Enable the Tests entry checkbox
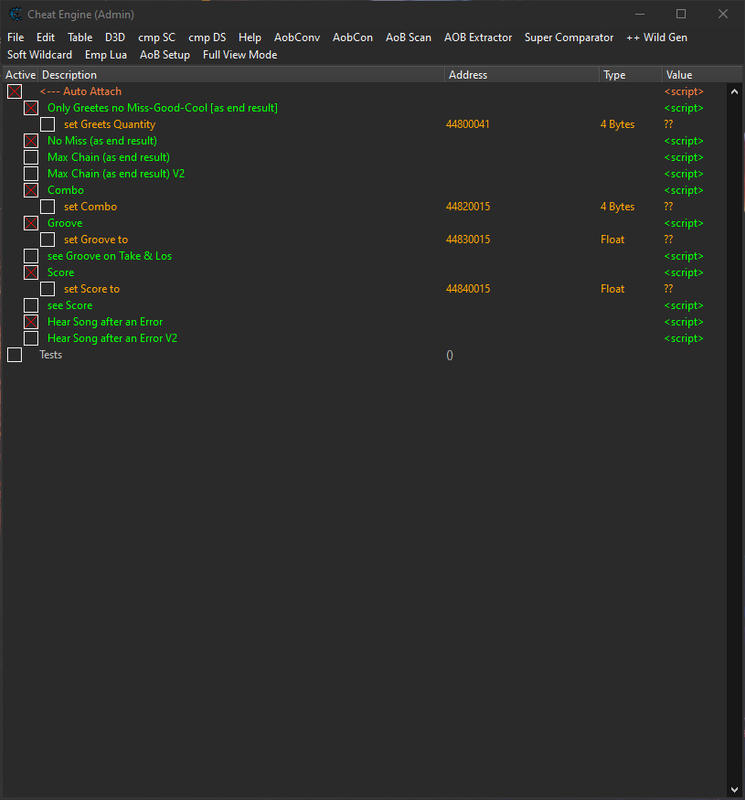Viewport: 745px width, 800px height. [x=15, y=355]
